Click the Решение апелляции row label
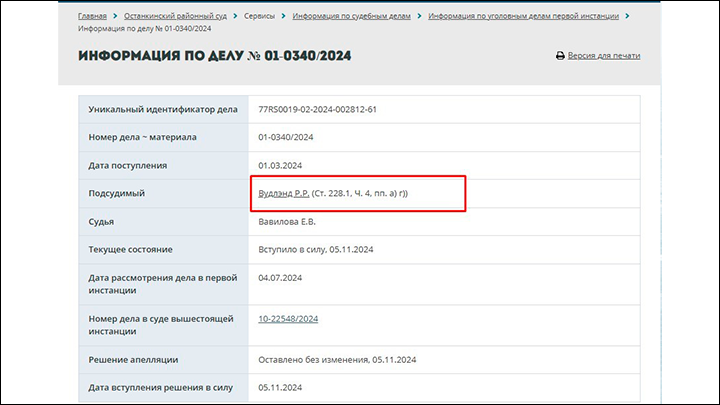 [x=133, y=360]
